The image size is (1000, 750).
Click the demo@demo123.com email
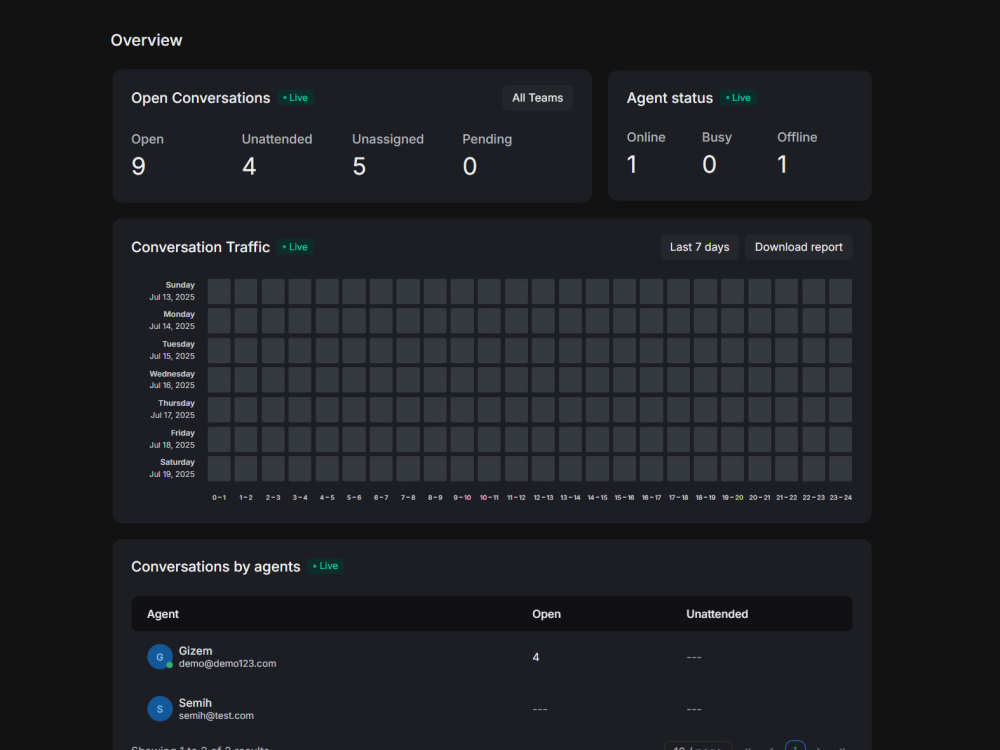[x=227, y=663]
